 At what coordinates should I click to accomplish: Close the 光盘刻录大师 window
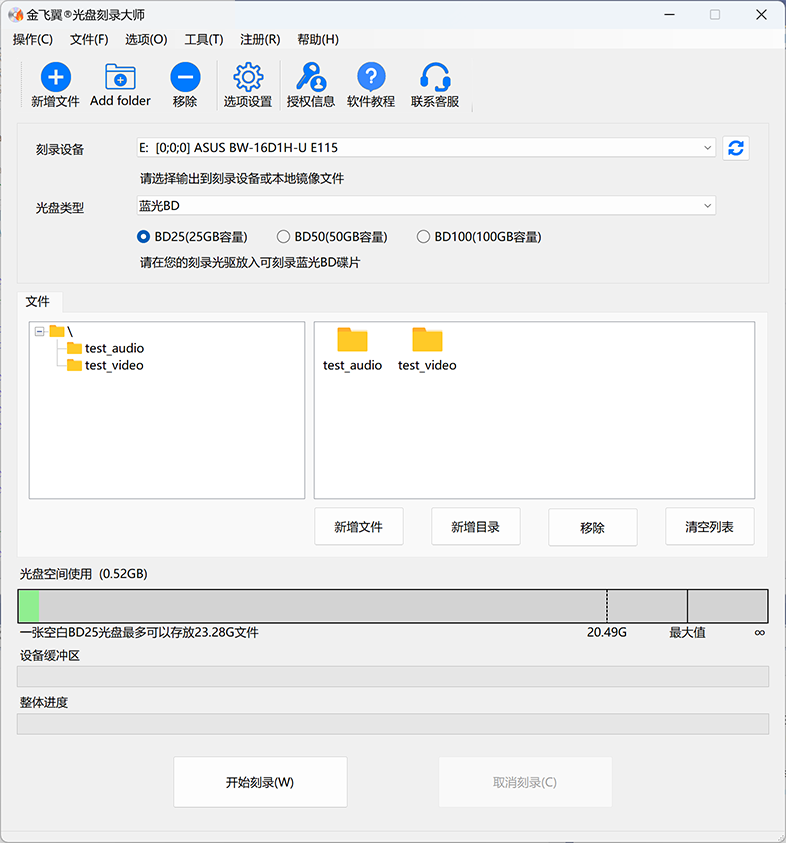pos(761,15)
